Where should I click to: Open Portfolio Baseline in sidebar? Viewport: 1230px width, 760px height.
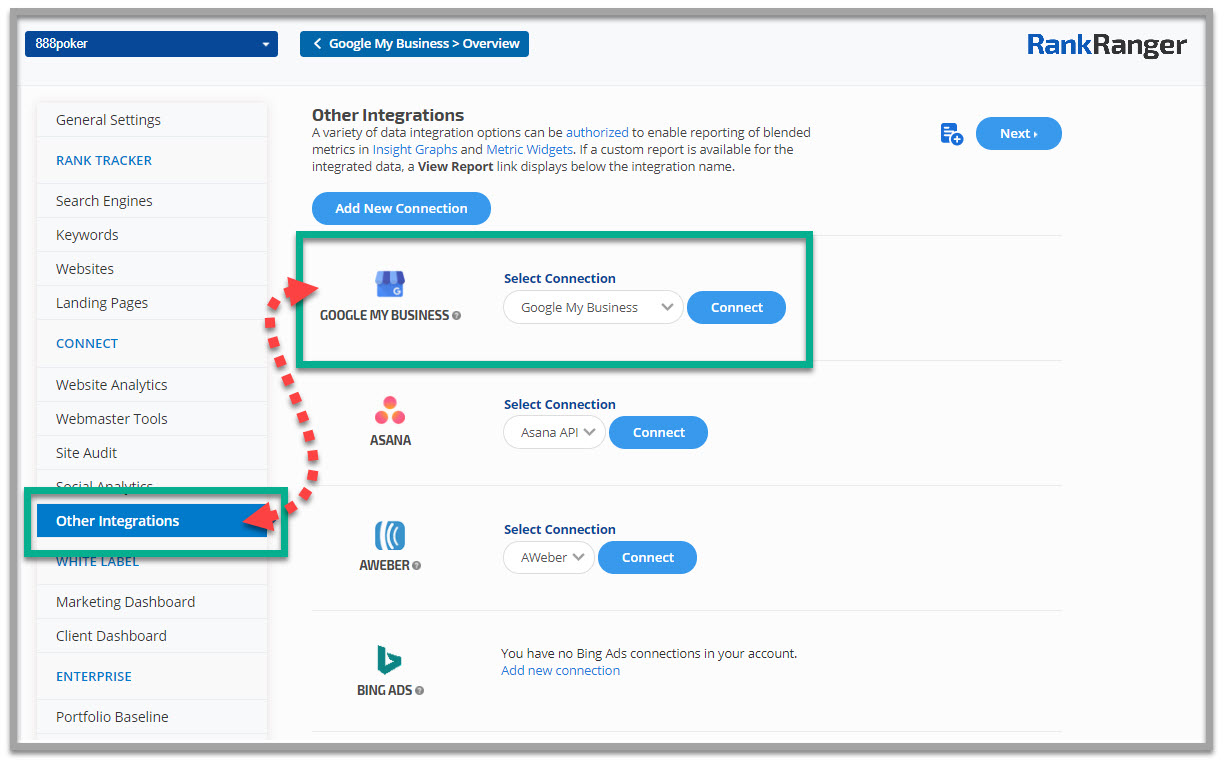pos(152,717)
